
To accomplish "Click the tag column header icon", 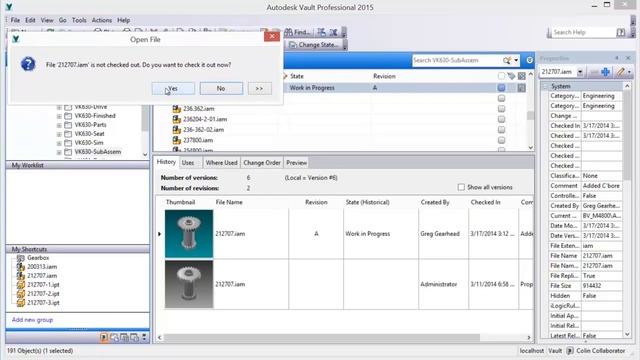I will click(511, 76).
